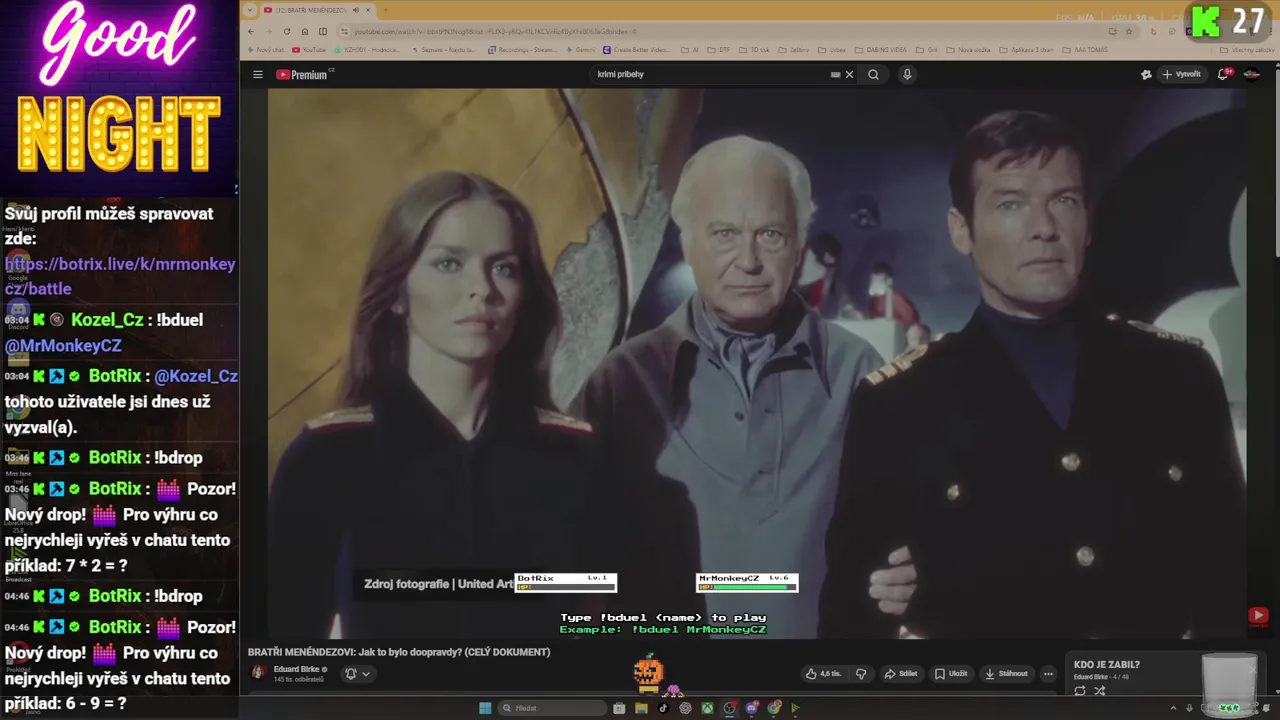Share the video via Sdílet
The image size is (1280, 720).
(901, 673)
